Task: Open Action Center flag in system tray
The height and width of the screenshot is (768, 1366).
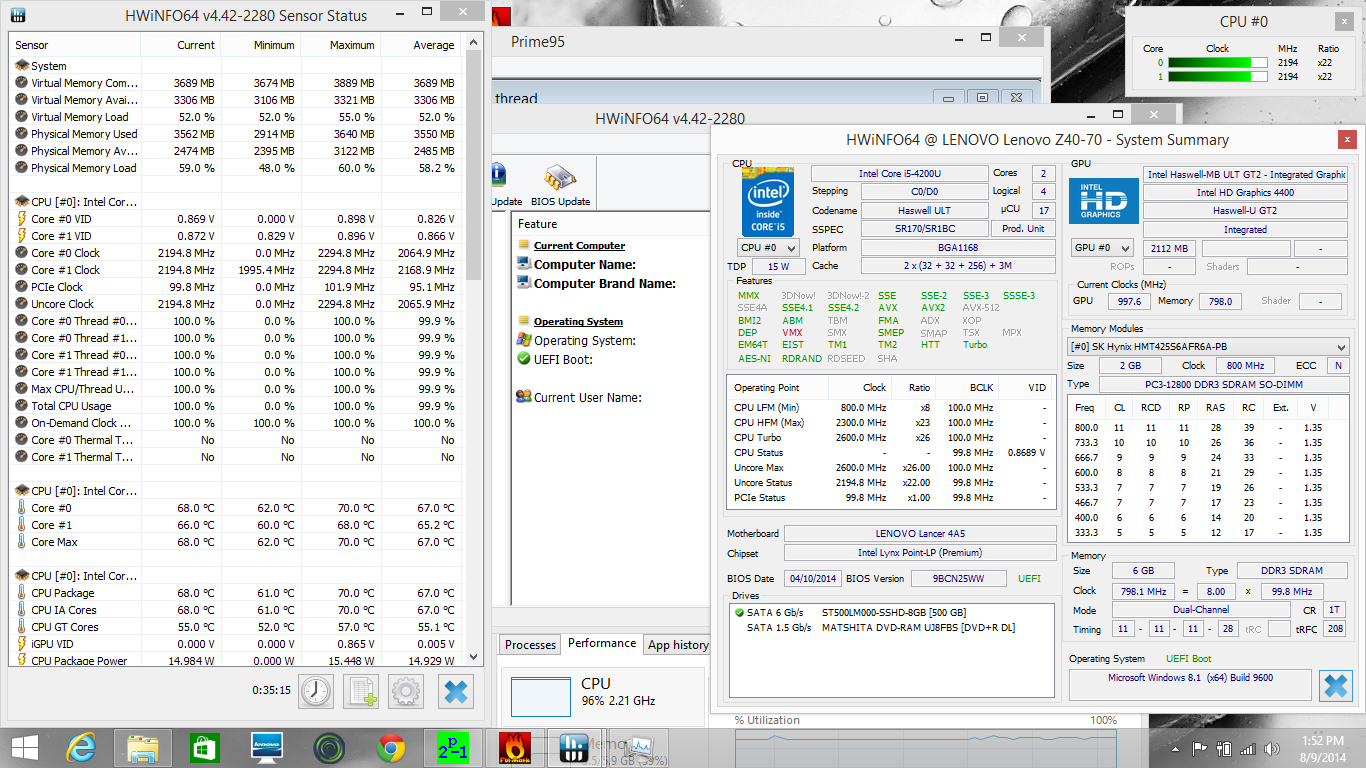Action: tap(1198, 748)
